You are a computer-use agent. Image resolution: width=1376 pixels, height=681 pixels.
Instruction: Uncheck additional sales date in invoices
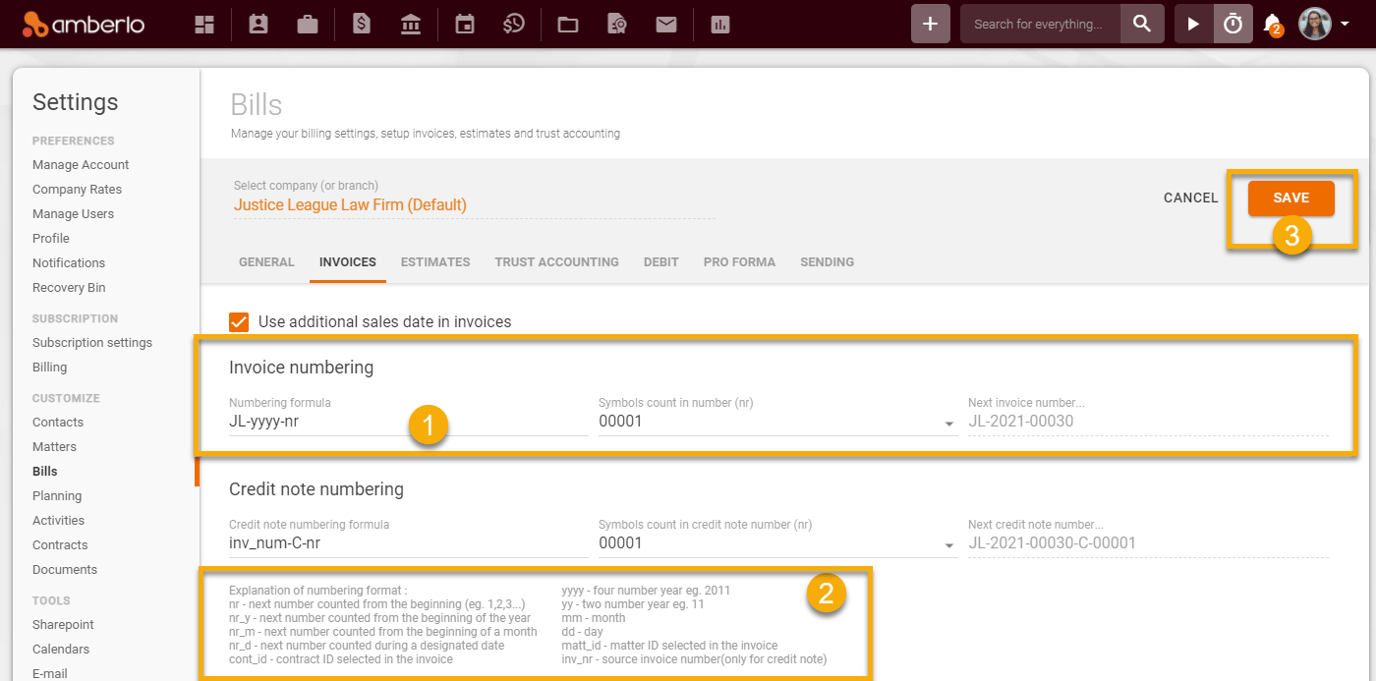tap(238, 322)
